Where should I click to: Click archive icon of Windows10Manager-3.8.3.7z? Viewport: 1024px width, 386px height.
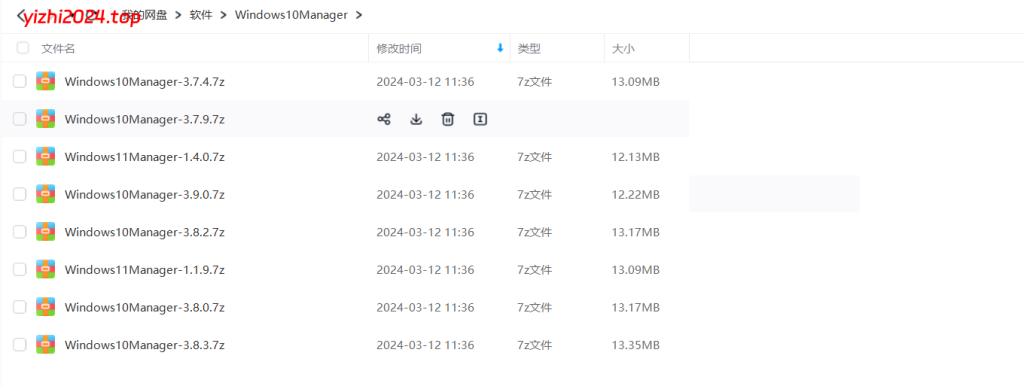[46, 344]
